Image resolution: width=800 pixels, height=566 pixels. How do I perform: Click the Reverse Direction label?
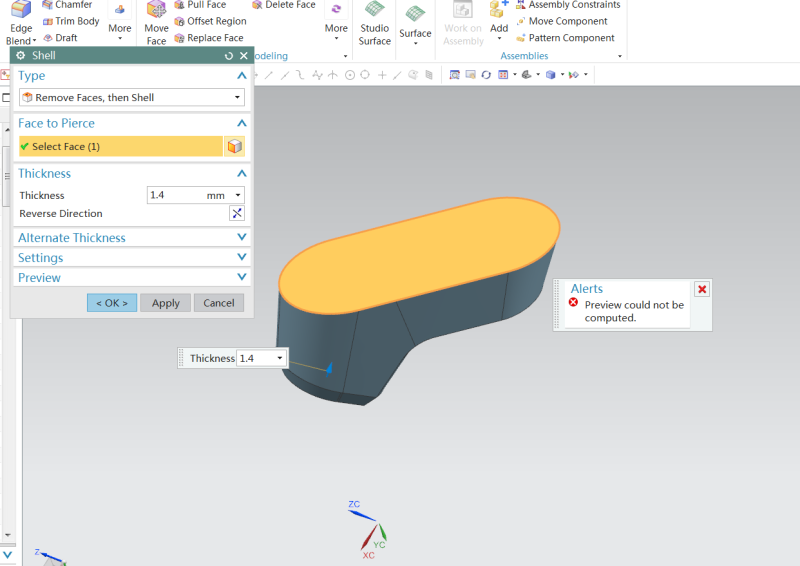pyautogui.click(x=61, y=213)
